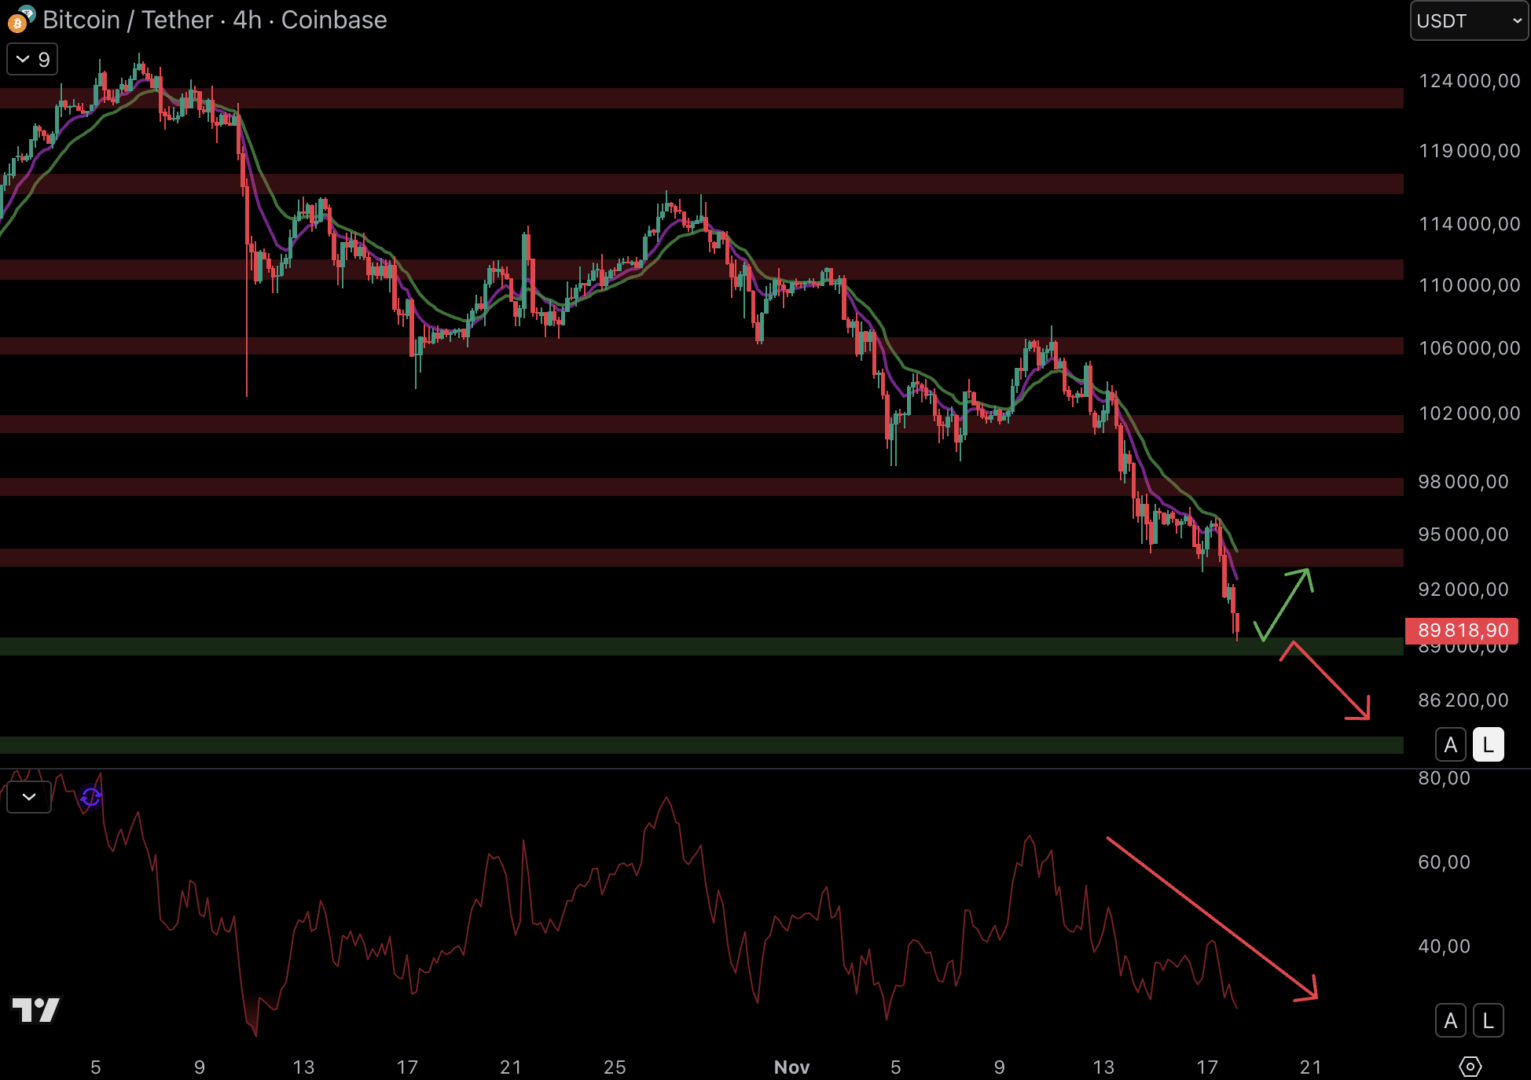
Task: Click the Nov label on time axis
Action: tap(791, 1067)
